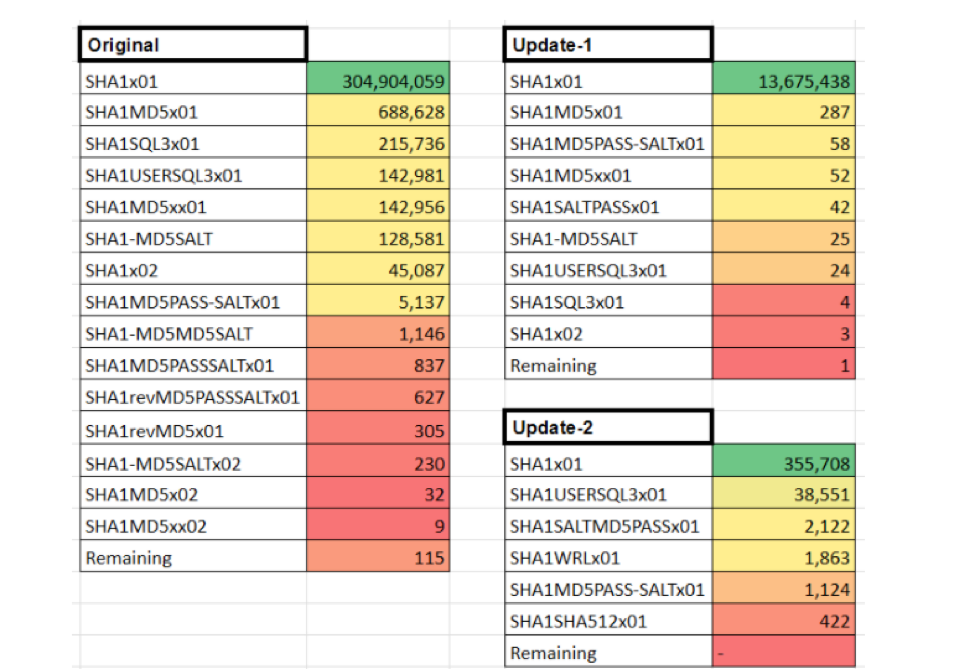The image size is (975, 669).
Task: Click the SHA1-MD5MD5SALT label cell
Action: 192,334
